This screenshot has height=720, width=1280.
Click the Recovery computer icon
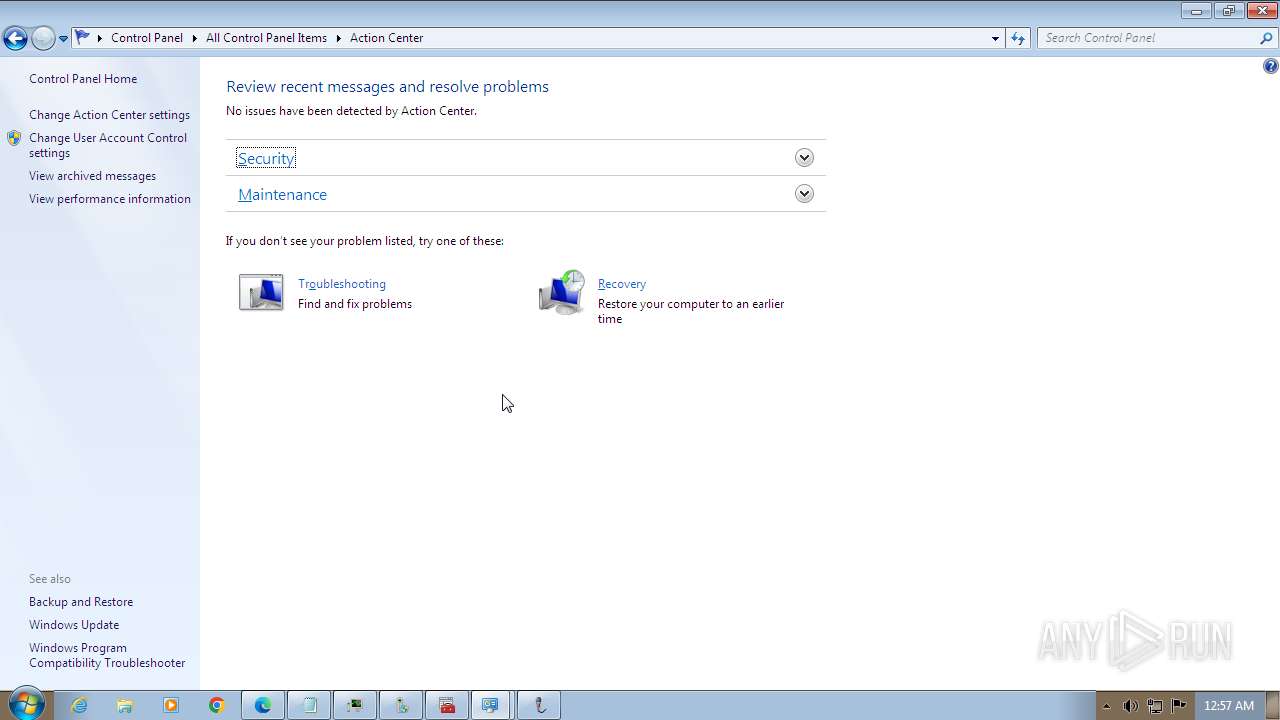562,292
